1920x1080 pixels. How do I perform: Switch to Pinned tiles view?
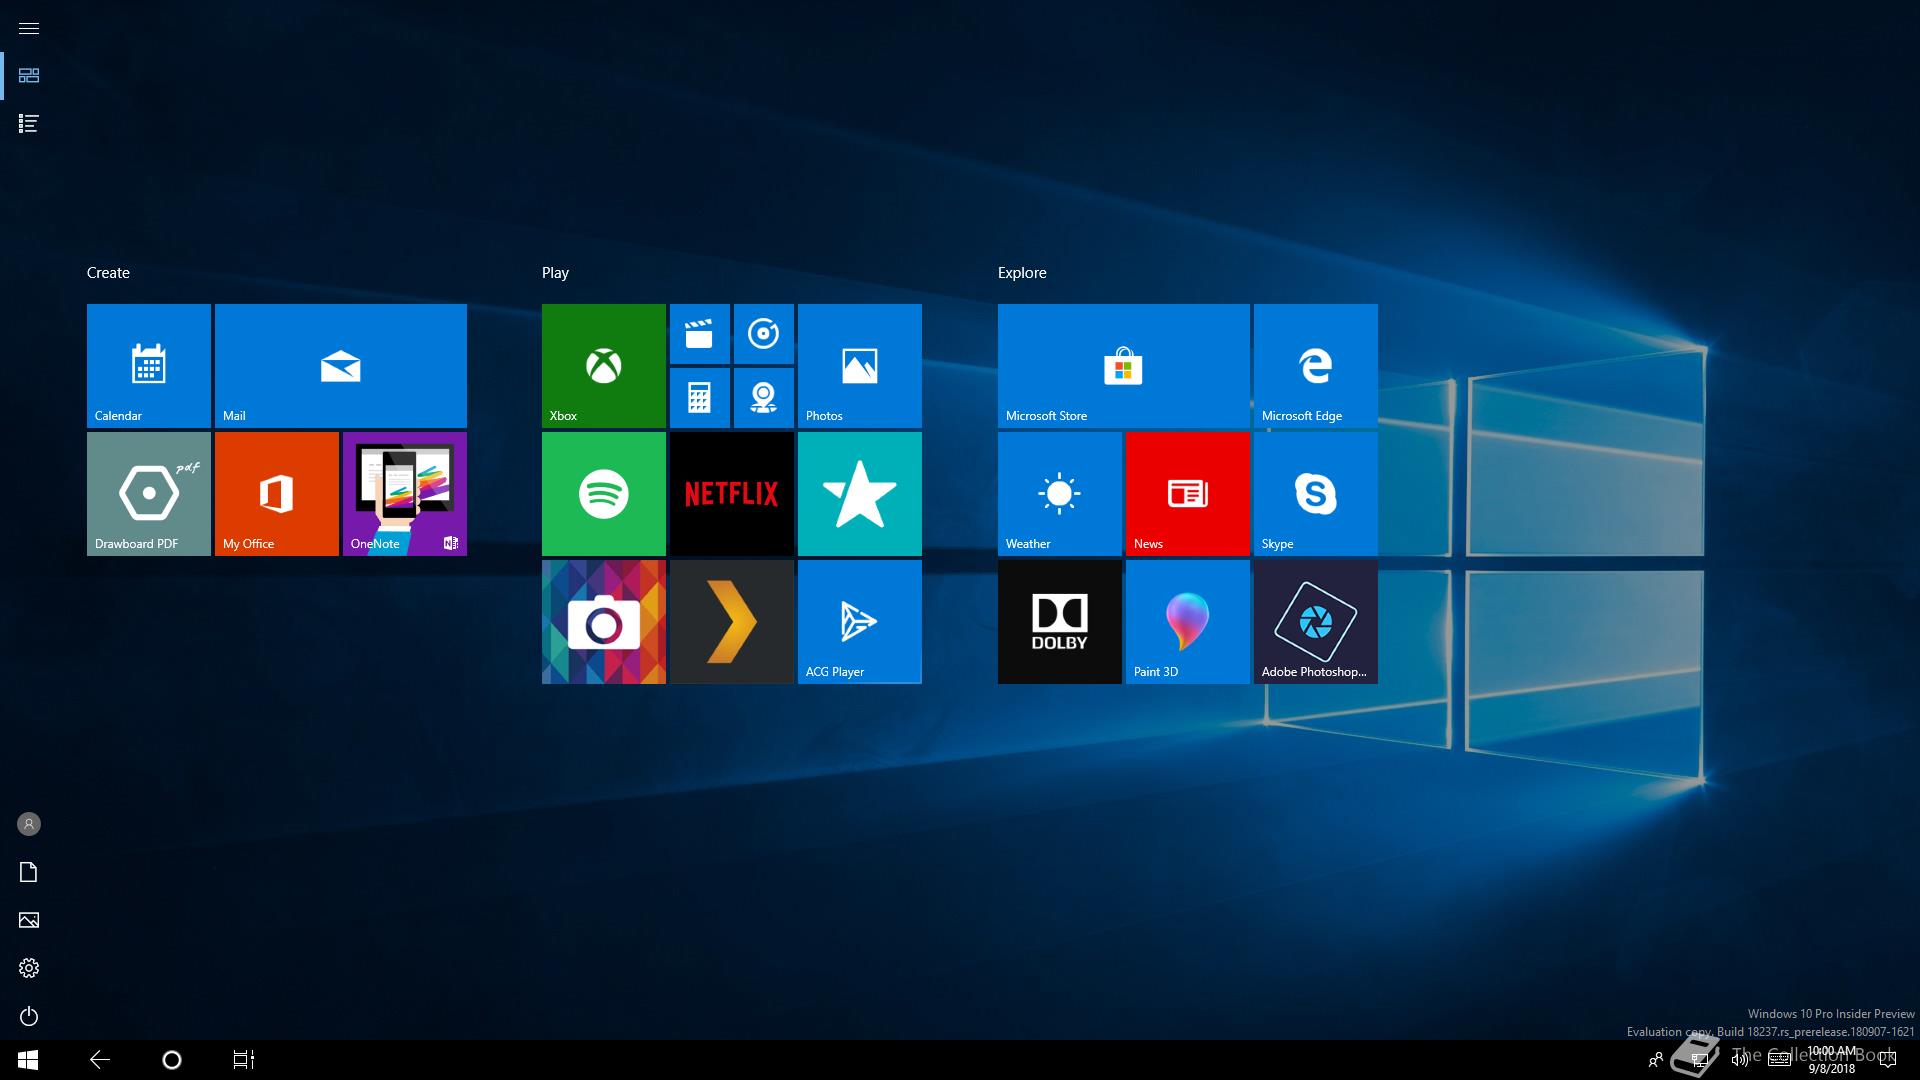29,76
